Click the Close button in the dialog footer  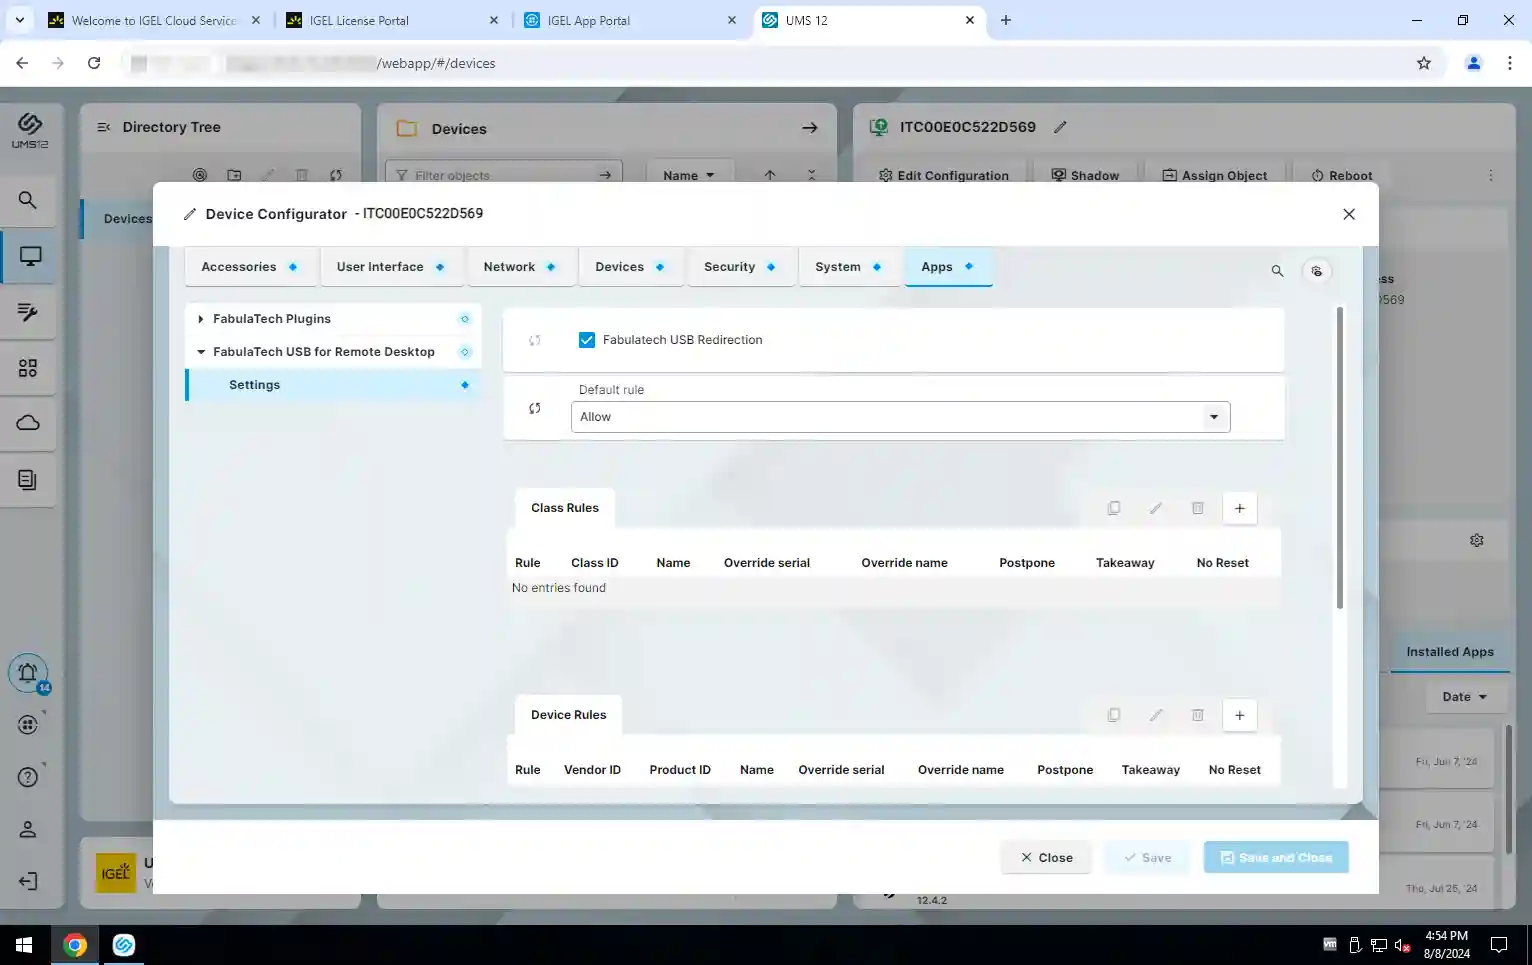1046,858
